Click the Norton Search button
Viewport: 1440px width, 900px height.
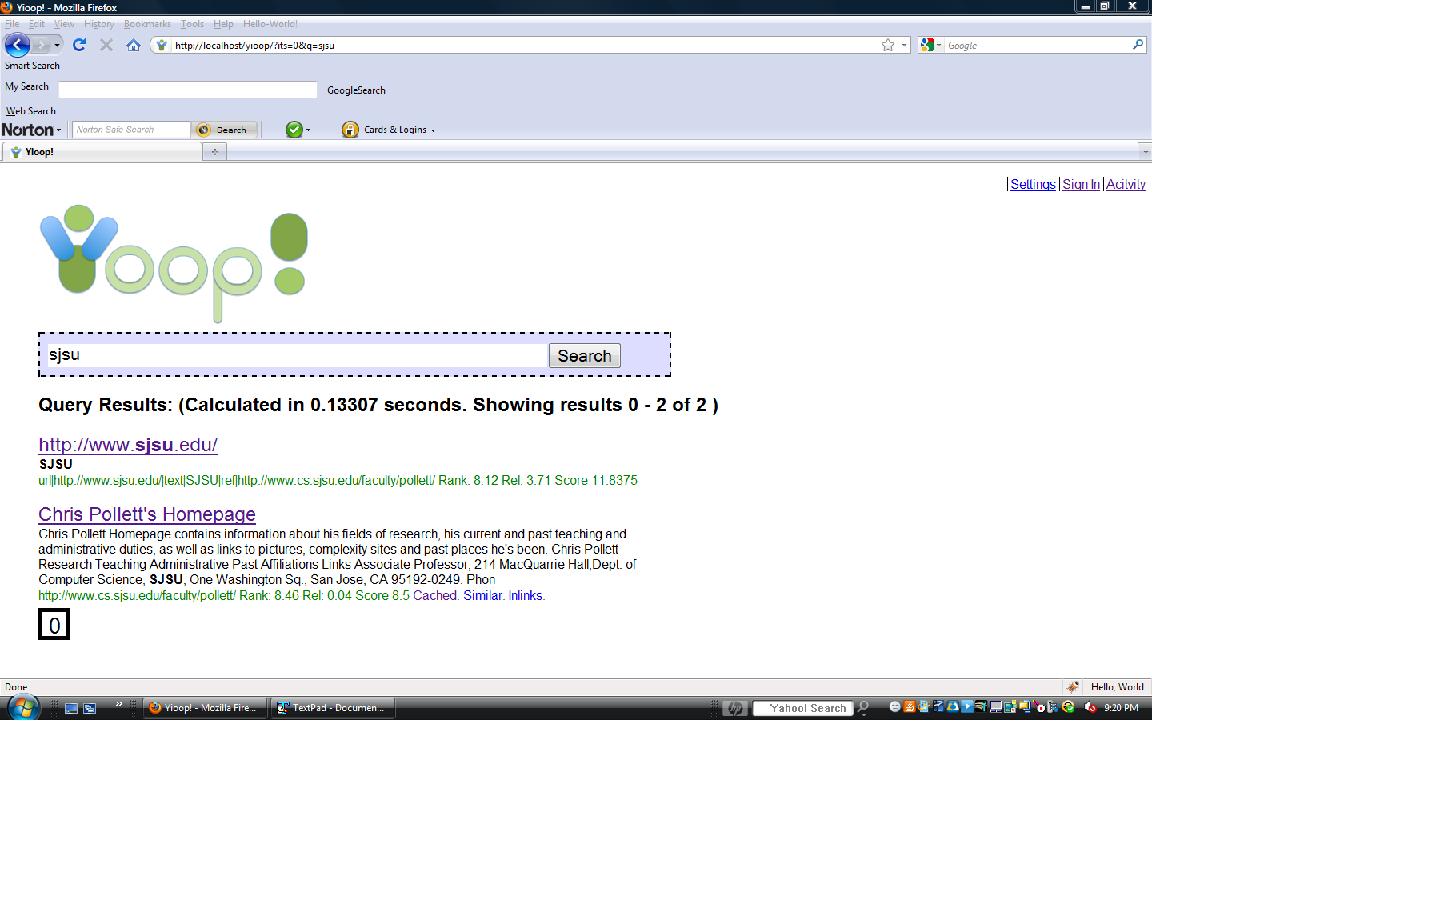225,130
